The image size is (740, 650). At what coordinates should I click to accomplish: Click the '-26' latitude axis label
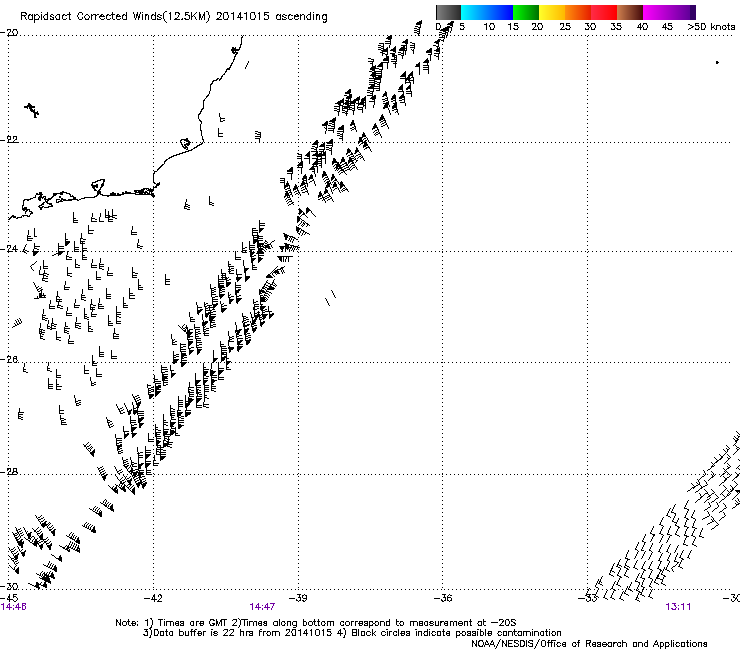click(x=9, y=360)
